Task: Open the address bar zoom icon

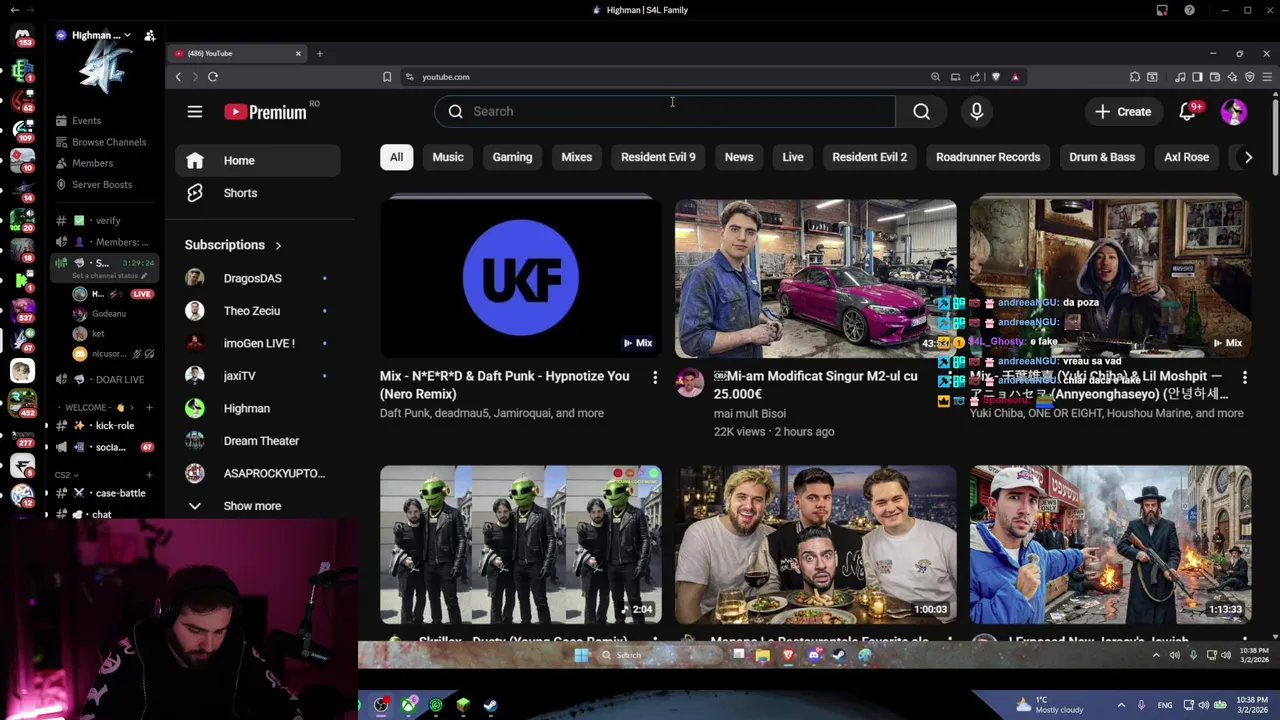Action: click(935, 77)
